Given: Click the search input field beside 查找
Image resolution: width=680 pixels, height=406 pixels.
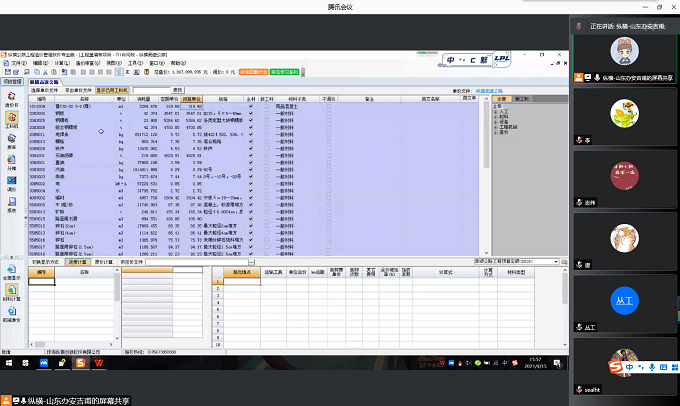Looking at the screenshot, I should [x=152, y=90].
